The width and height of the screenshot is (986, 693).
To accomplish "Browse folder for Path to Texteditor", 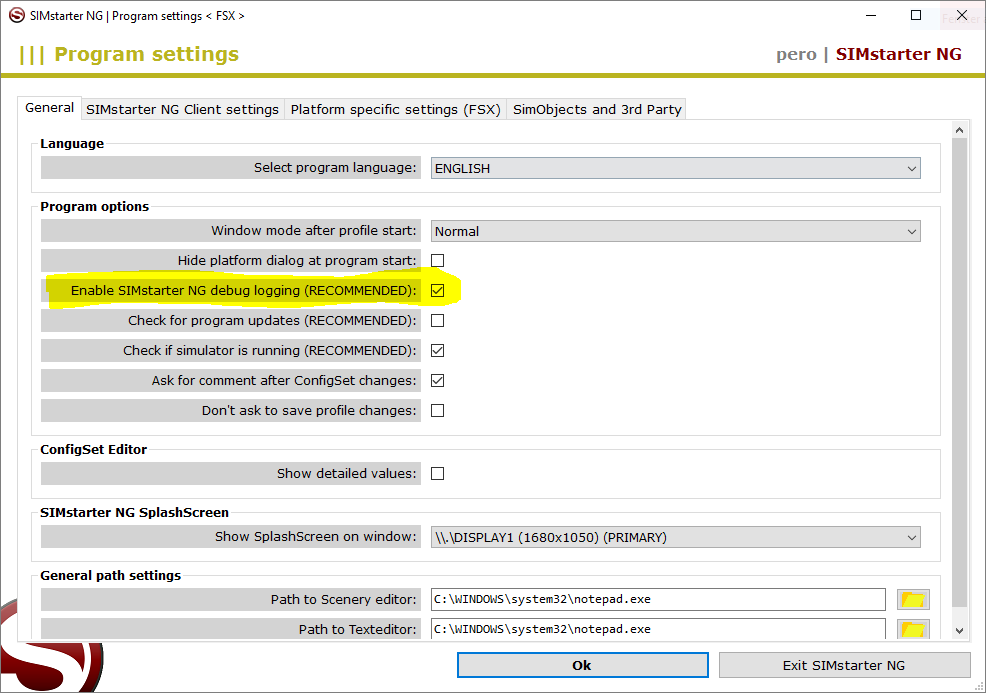I will pos(913,628).
